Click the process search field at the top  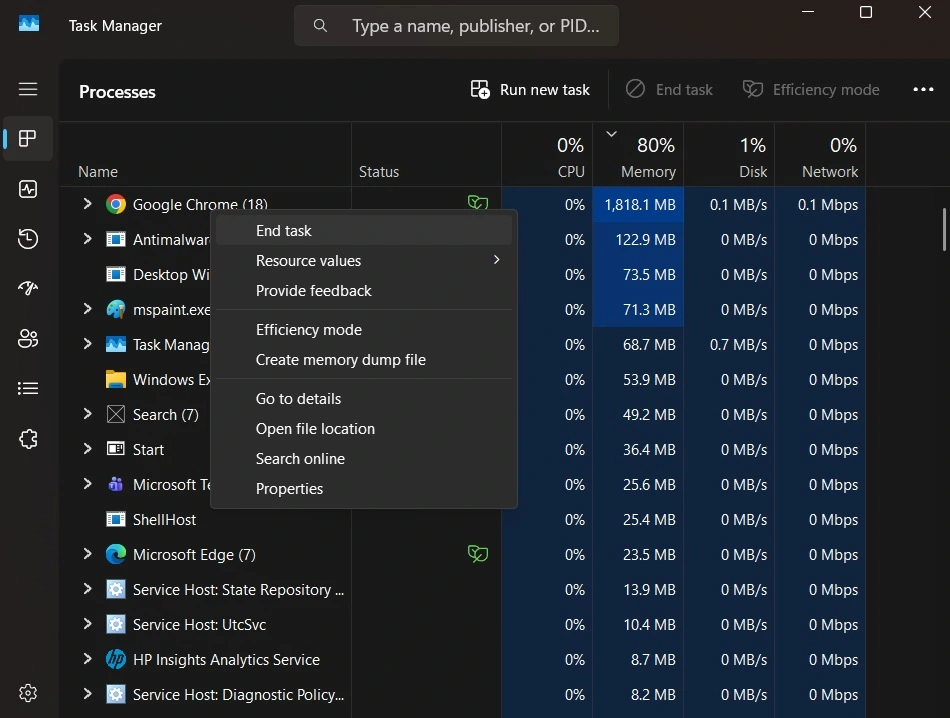pos(455,25)
